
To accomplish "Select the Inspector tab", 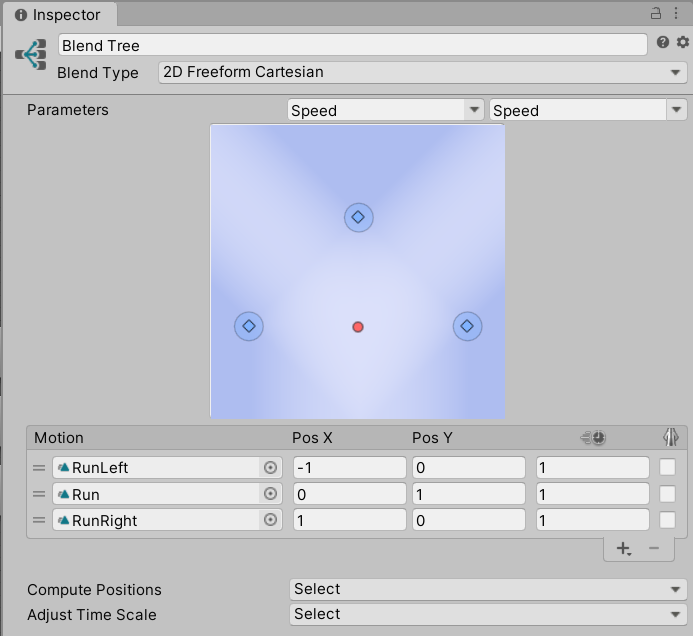I will 58,15.
